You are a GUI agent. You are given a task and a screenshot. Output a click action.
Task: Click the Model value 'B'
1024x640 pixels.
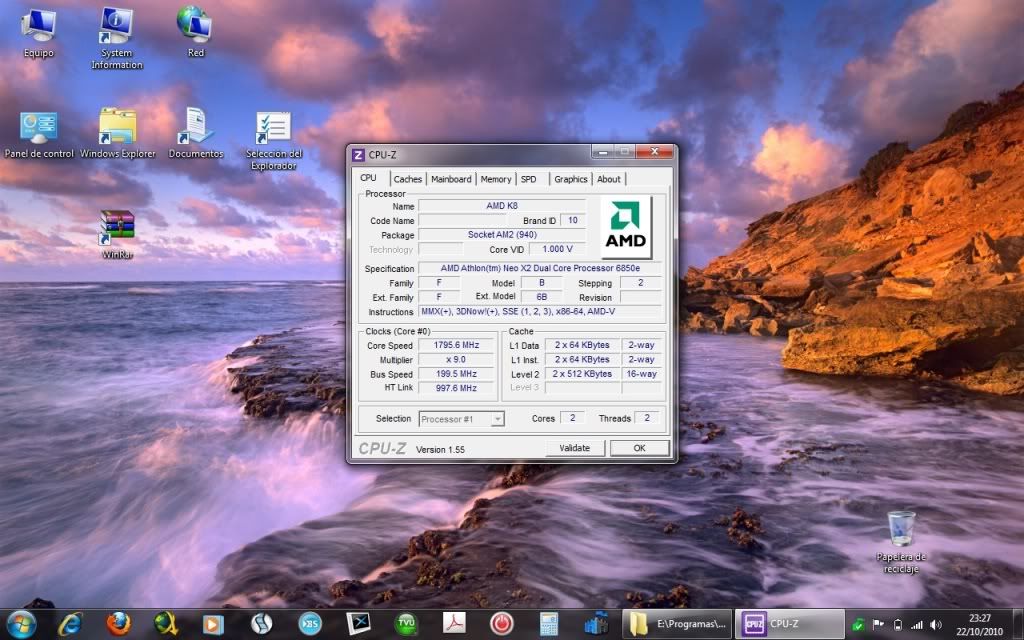click(541, 283)
